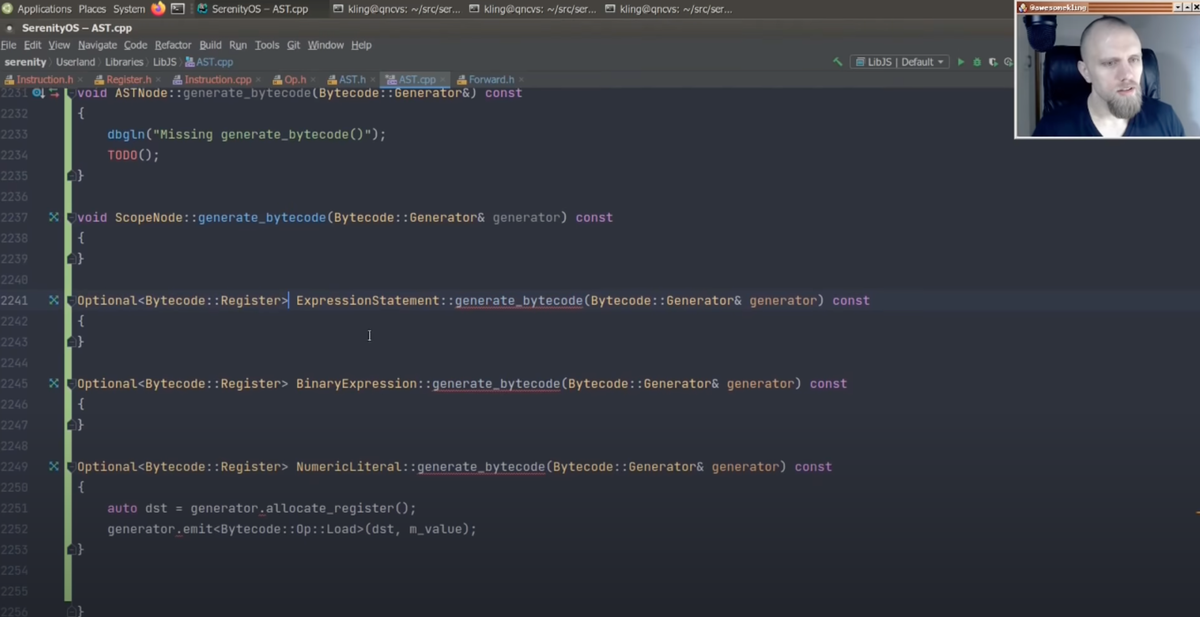Fold the ExpressionStatement function at line 2241
This screenshot has width=1200, height=617.
[70, 300]
